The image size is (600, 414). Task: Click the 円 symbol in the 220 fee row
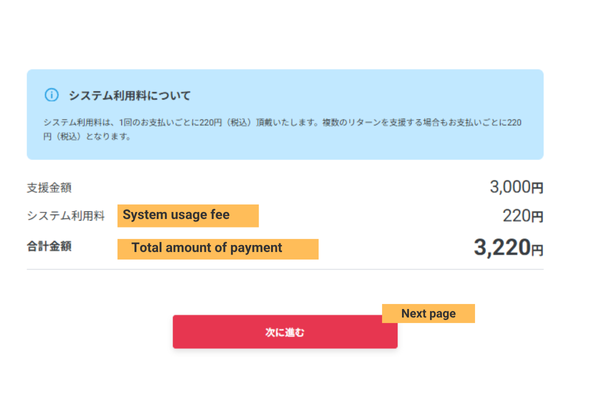[x=537, y=217]
